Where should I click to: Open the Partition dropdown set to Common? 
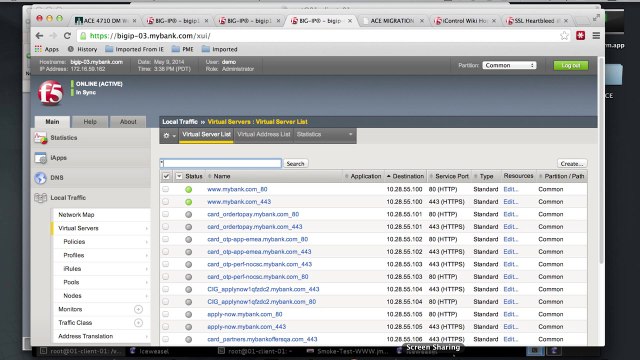509,65
